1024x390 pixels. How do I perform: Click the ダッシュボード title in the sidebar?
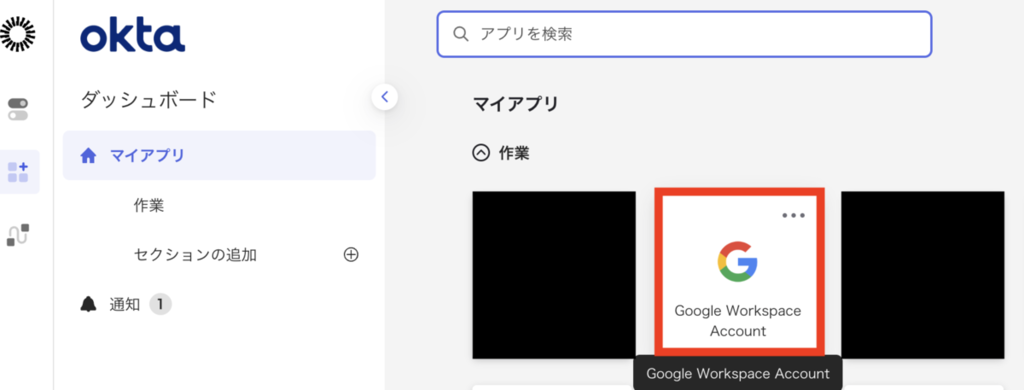[148, 100]
